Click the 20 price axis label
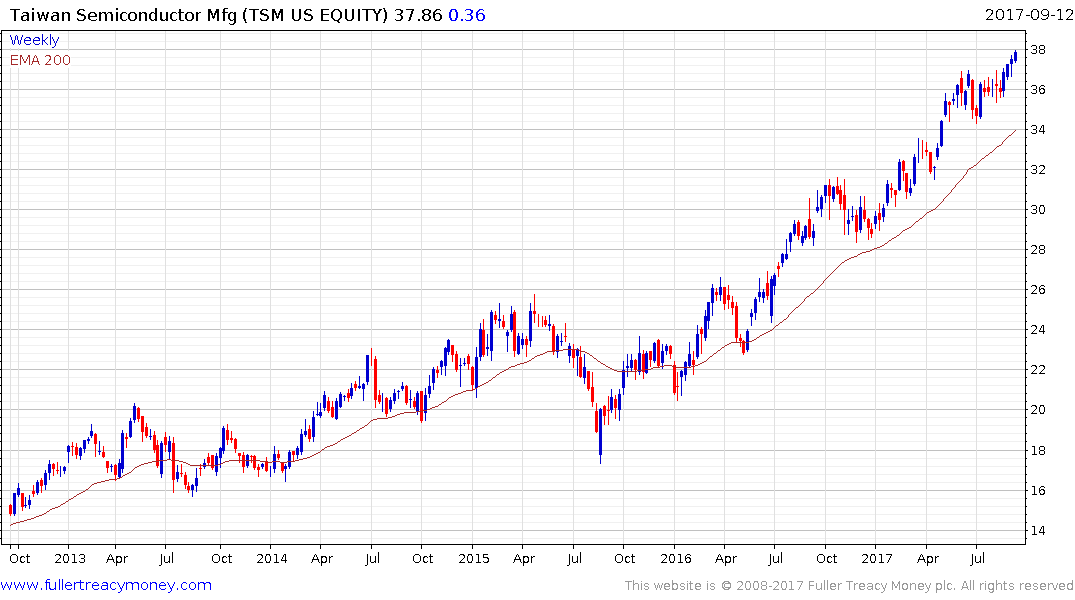 pos(1038,410)
